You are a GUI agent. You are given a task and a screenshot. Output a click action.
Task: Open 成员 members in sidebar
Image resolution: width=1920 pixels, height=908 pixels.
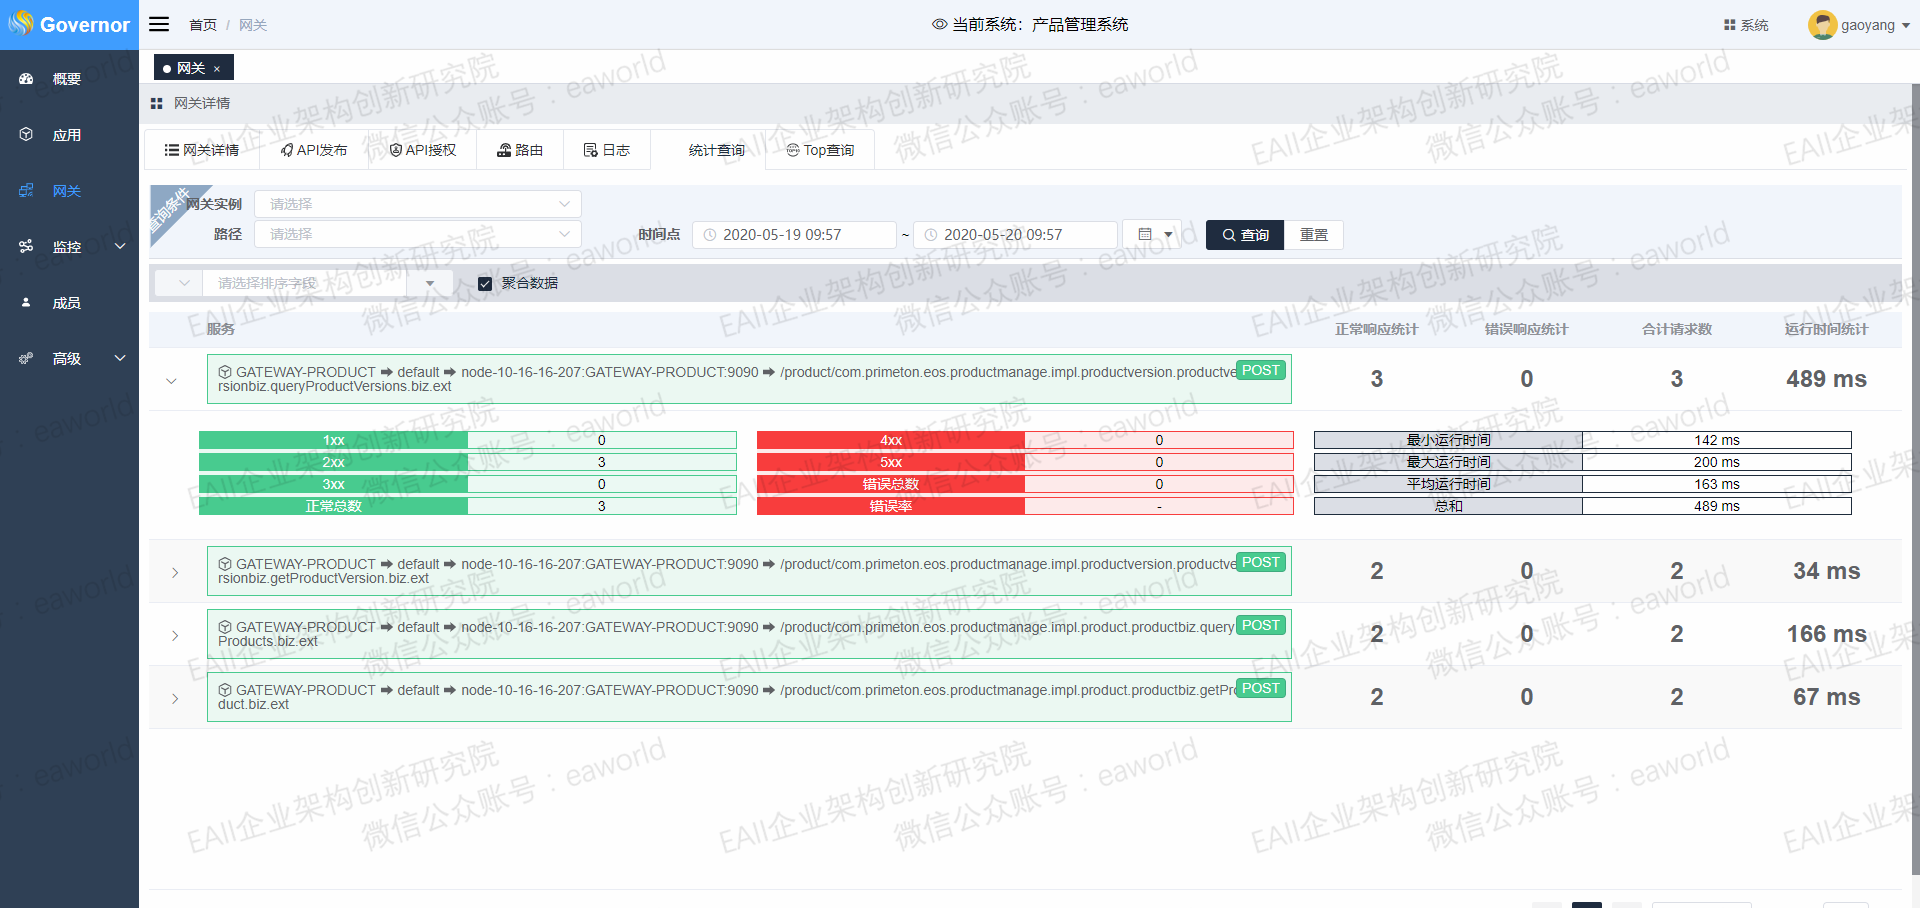(66, 303)
